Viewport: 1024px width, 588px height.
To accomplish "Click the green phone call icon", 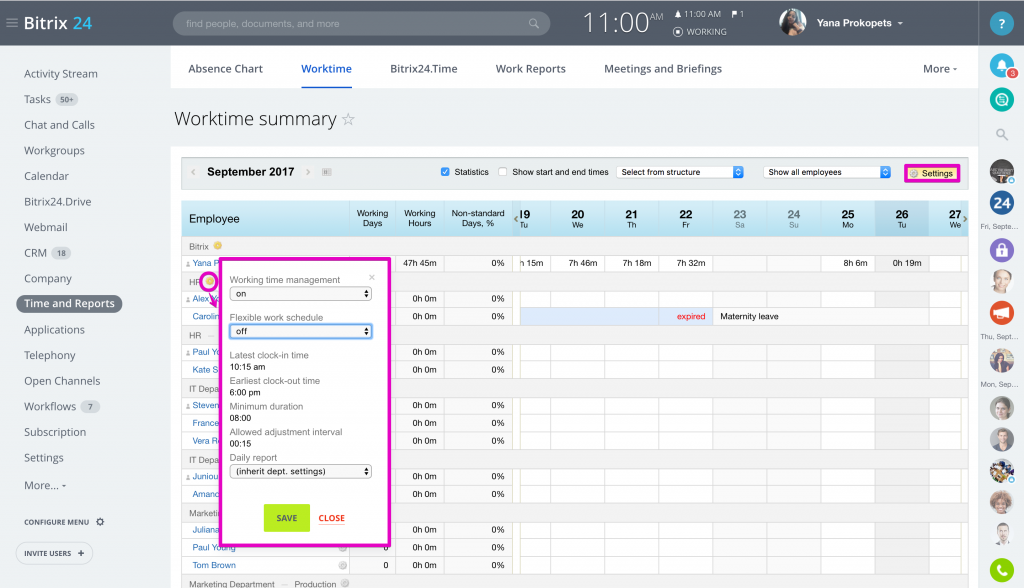I will [x=1001, y=570].
